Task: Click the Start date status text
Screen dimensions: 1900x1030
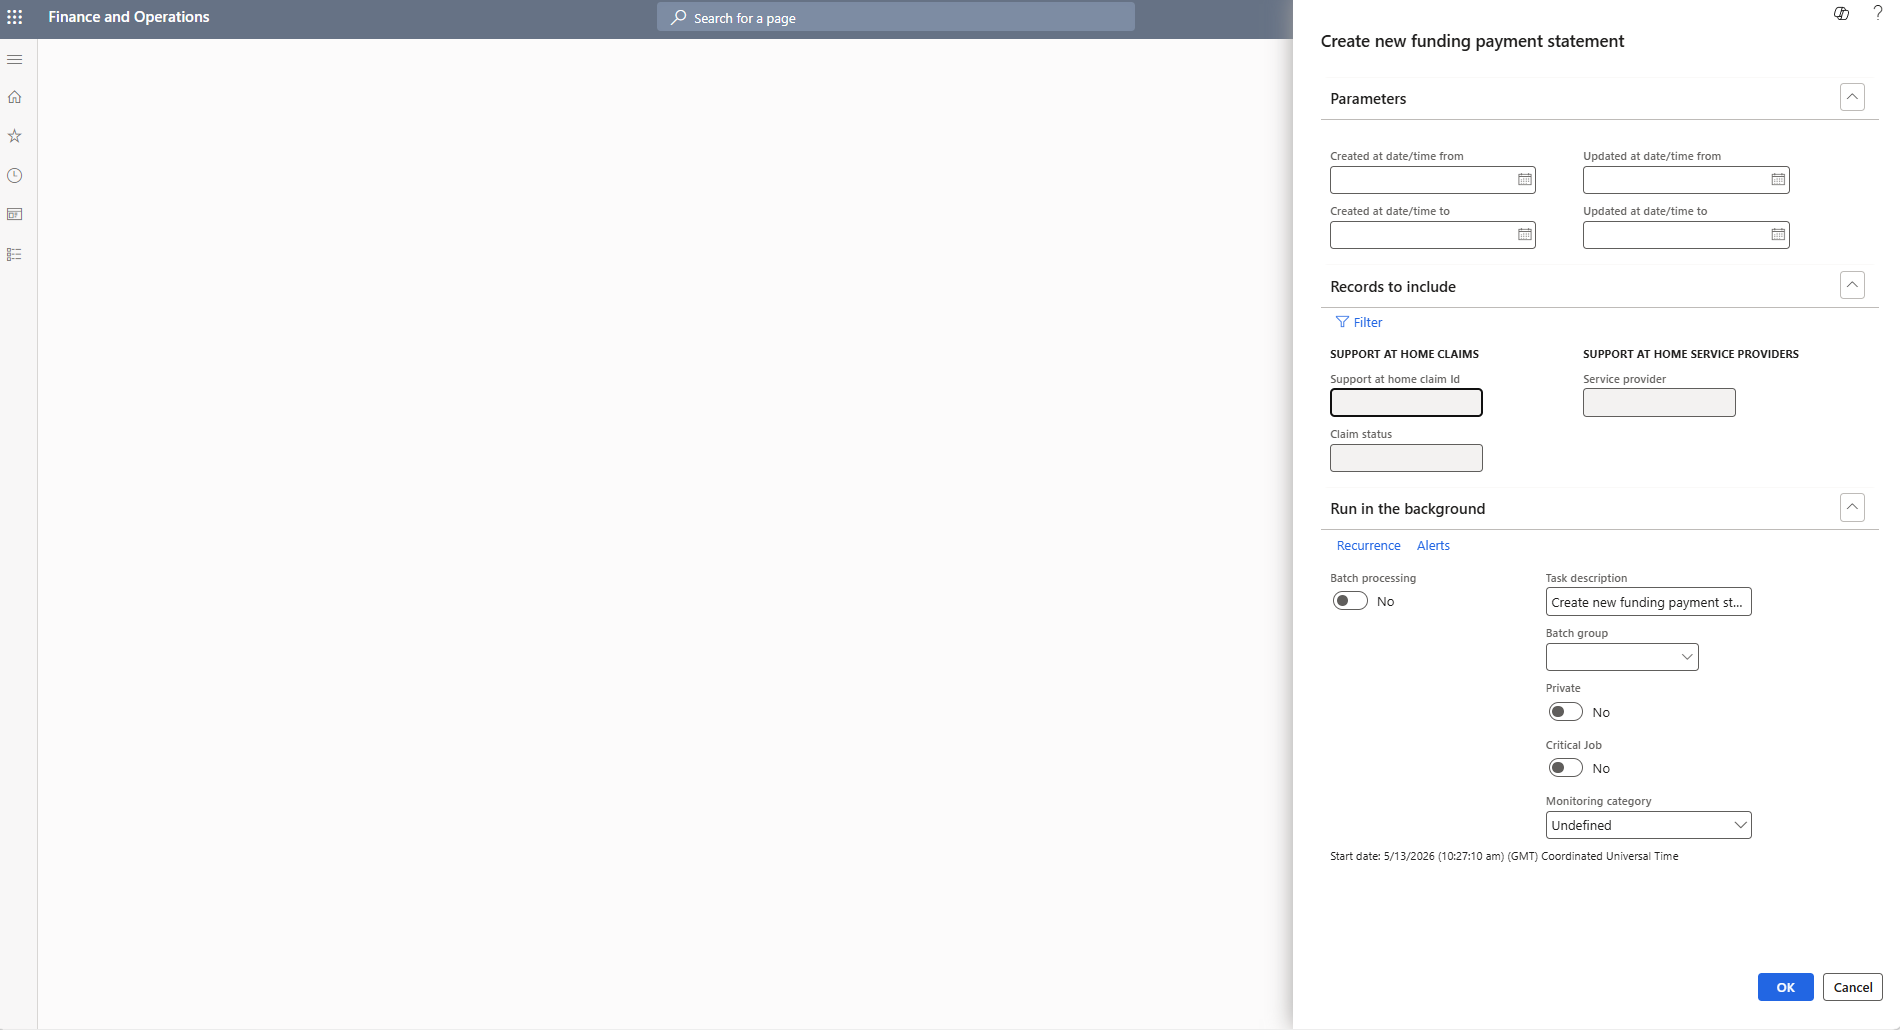Action: (1504, 856)
